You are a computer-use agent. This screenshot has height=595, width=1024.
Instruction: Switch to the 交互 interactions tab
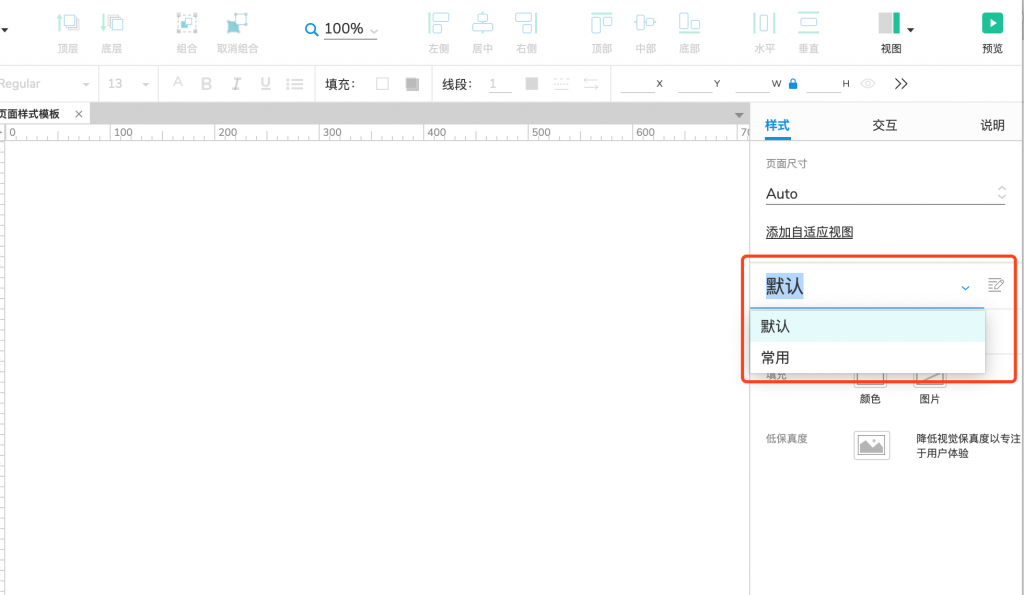(884, 125)
